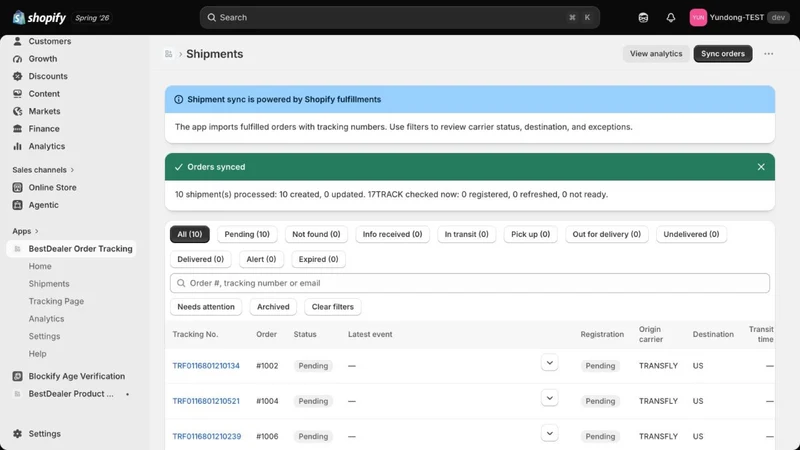Open the sidekick assistant icon in top bar
The height and width of the screenshot is (450, 800).
pos(643,17)
